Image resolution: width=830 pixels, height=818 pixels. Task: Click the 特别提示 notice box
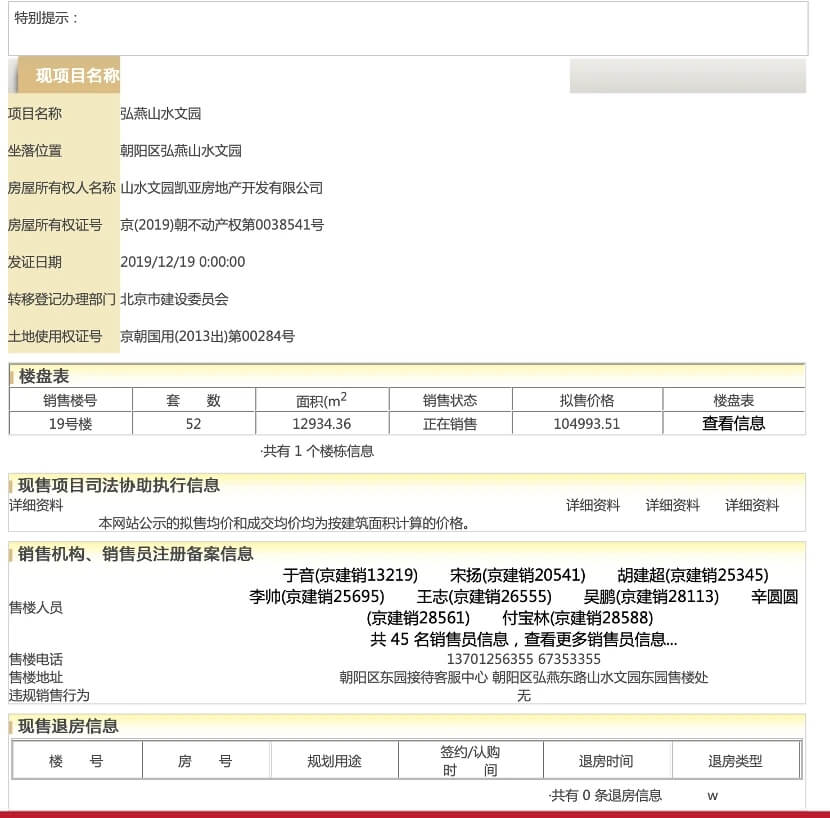coord(408,29)
